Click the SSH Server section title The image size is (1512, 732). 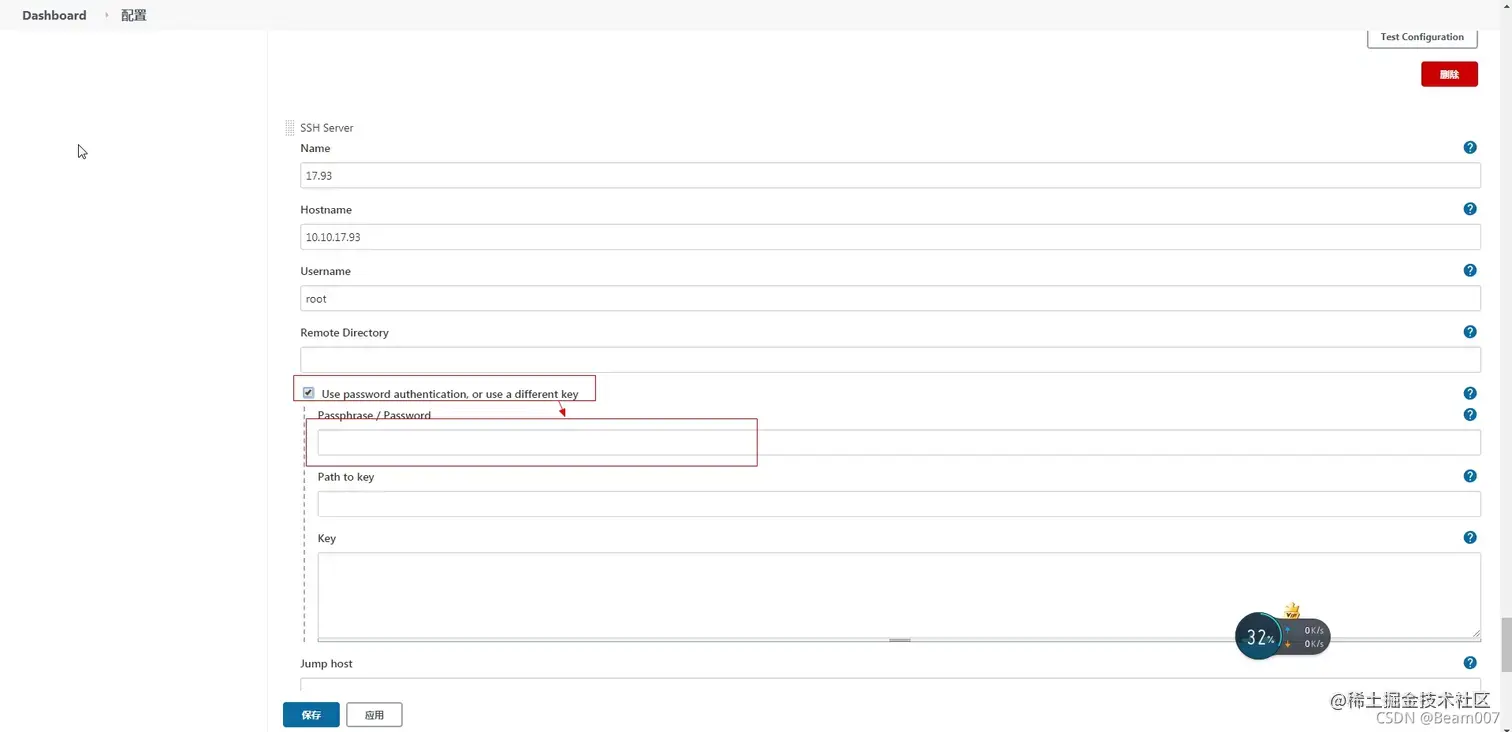[327, 128]
